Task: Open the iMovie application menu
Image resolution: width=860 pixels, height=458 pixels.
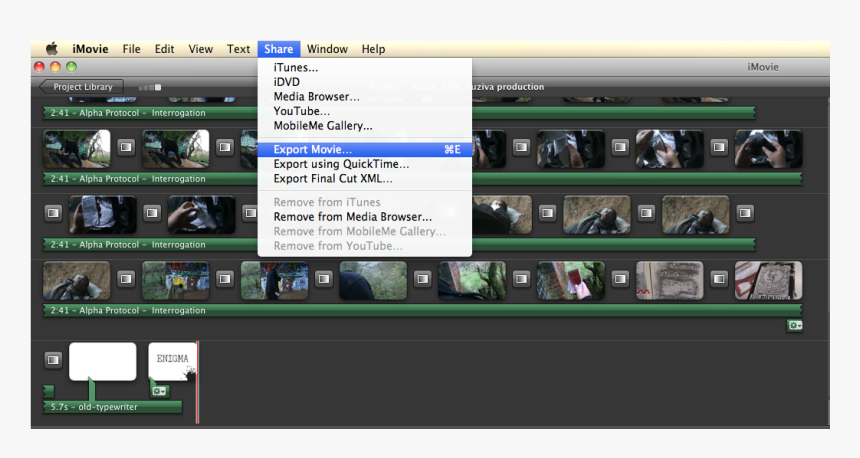Action: 90,49
